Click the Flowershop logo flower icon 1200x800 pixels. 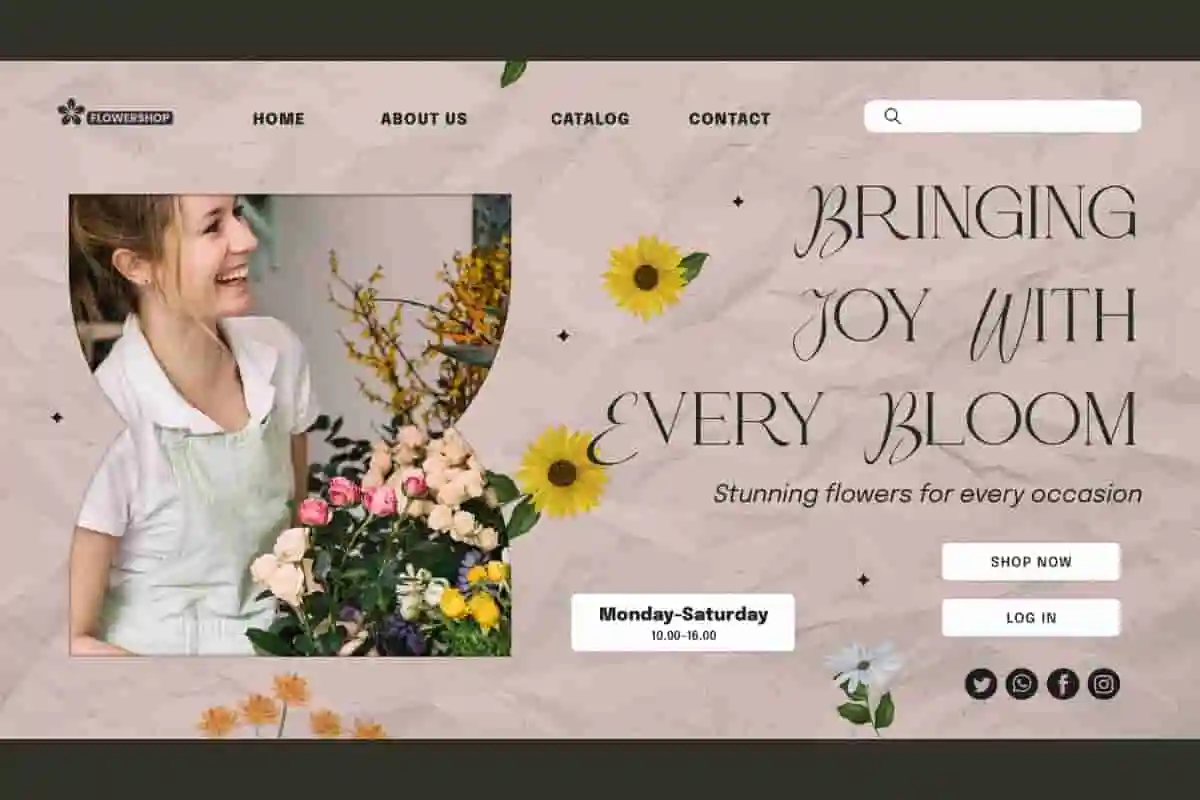click(71, 112)
